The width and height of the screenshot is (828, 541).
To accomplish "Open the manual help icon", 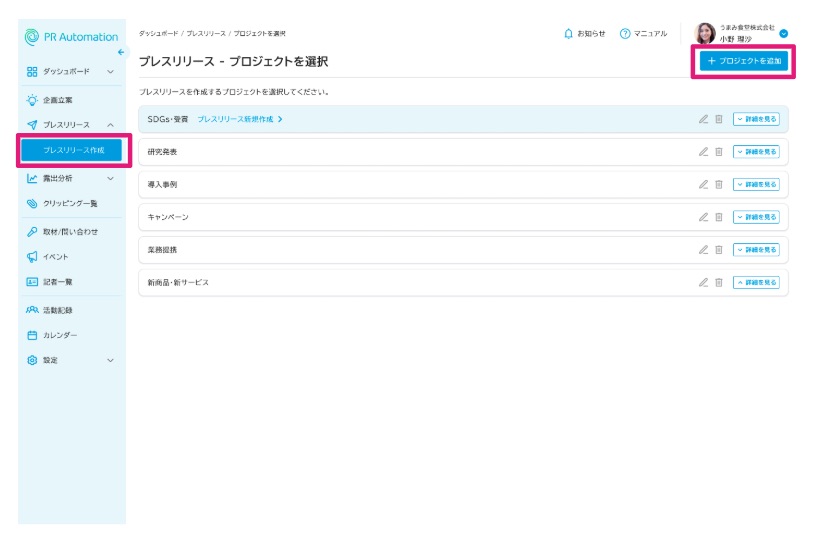I will tap(625, 33).
